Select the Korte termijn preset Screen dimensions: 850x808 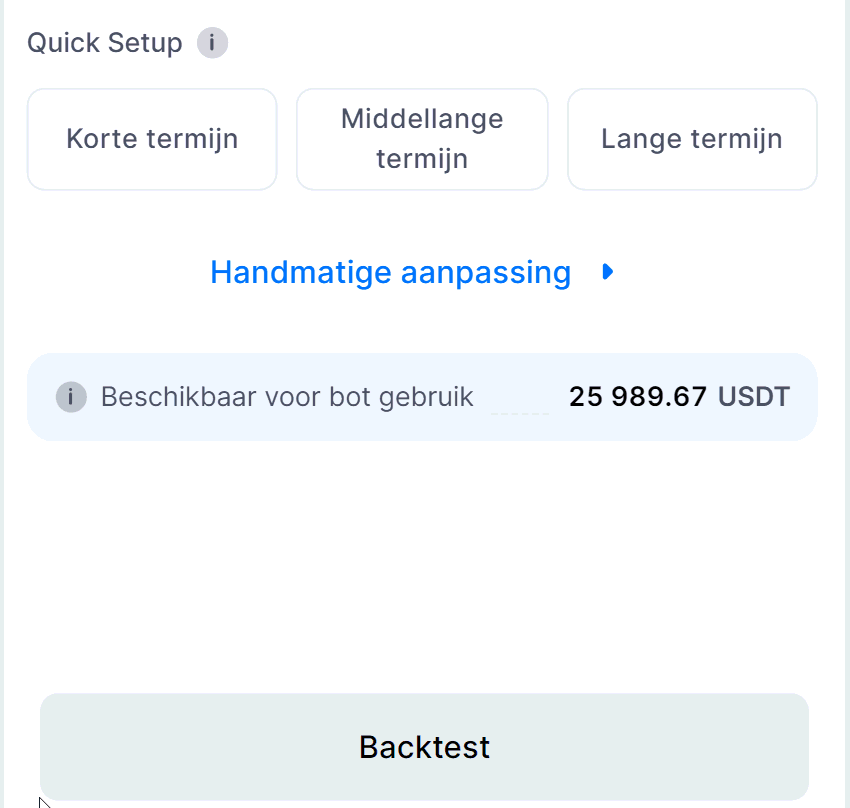pyautogui.click(x=152, y=139)
